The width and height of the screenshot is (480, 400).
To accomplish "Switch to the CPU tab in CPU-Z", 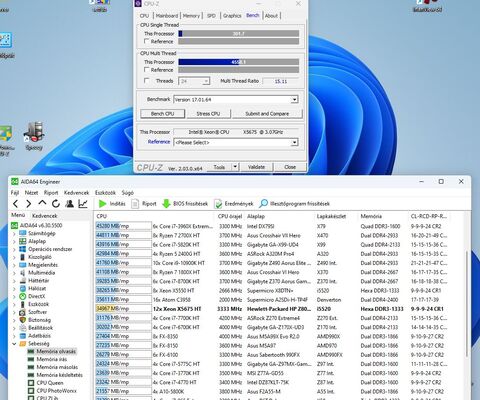I will click(x=144, y=16).
